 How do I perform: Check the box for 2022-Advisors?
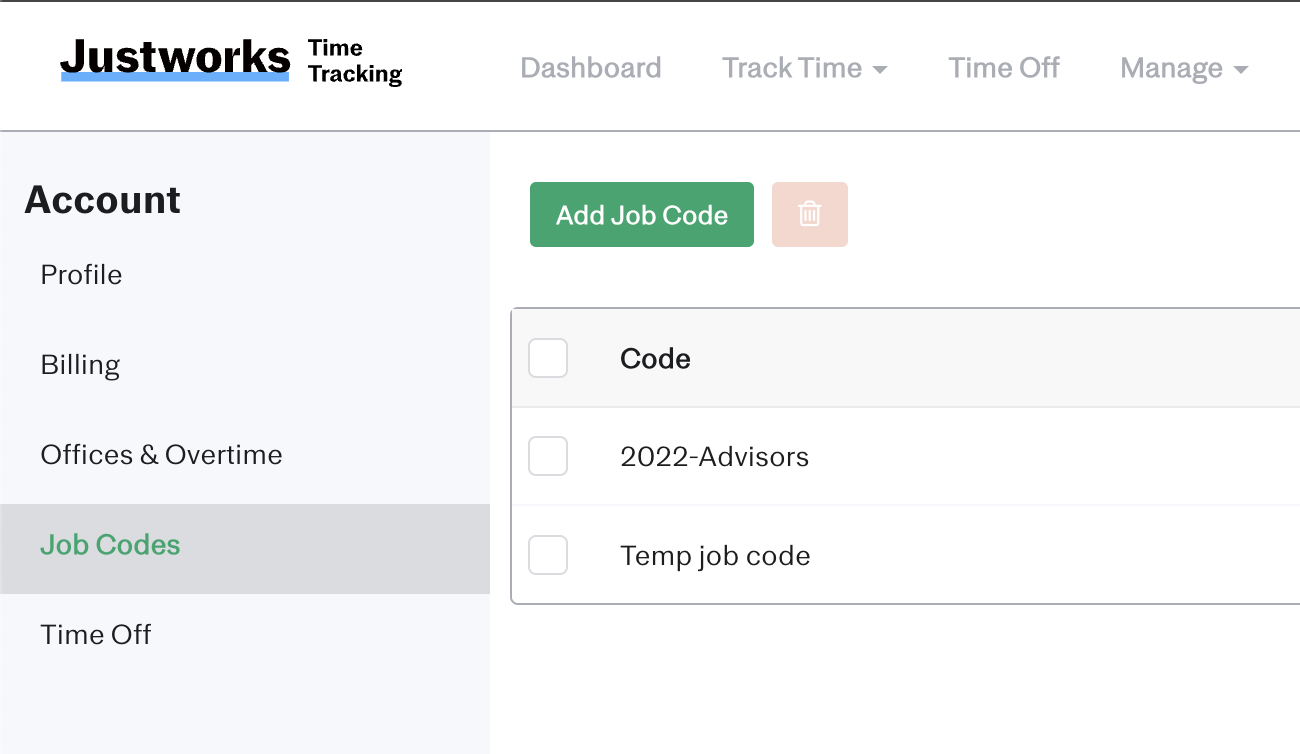click(548, 456)
